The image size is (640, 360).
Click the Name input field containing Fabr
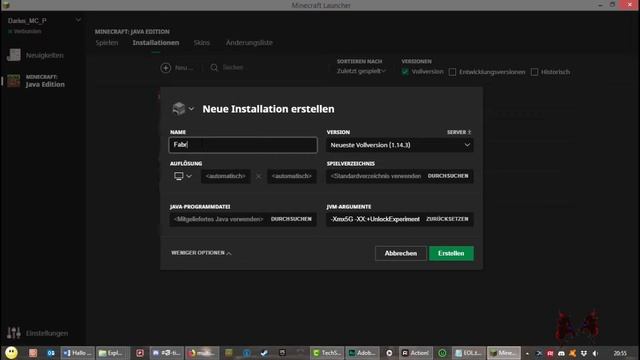click(243, 145)
